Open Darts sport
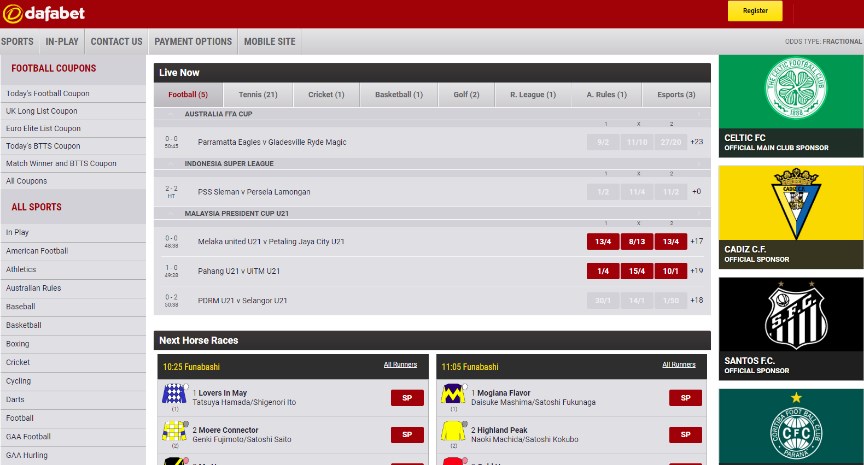864x465 pixels. (x=15, y=399)
